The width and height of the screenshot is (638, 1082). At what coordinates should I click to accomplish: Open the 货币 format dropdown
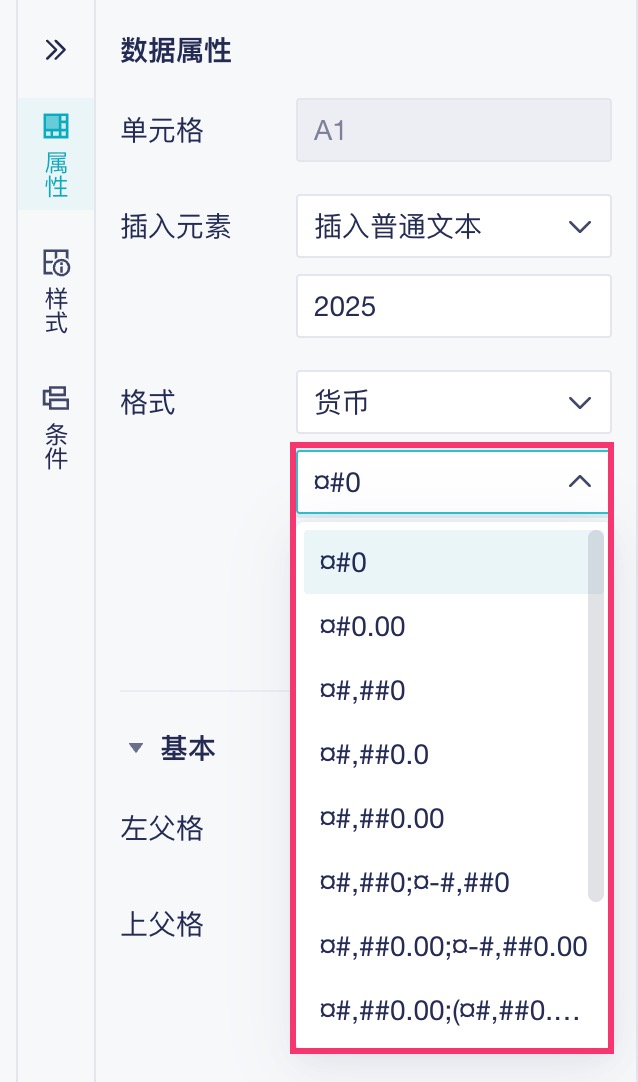tap(453, 402)
